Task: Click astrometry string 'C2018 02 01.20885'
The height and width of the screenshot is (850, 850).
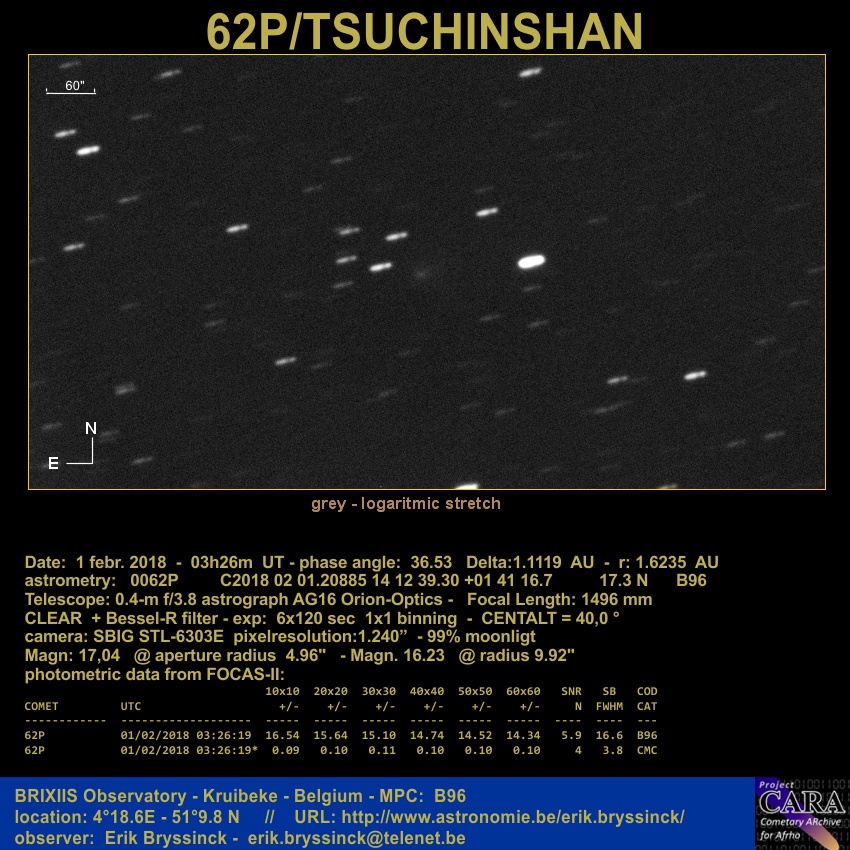Action: tap(293, 581)
